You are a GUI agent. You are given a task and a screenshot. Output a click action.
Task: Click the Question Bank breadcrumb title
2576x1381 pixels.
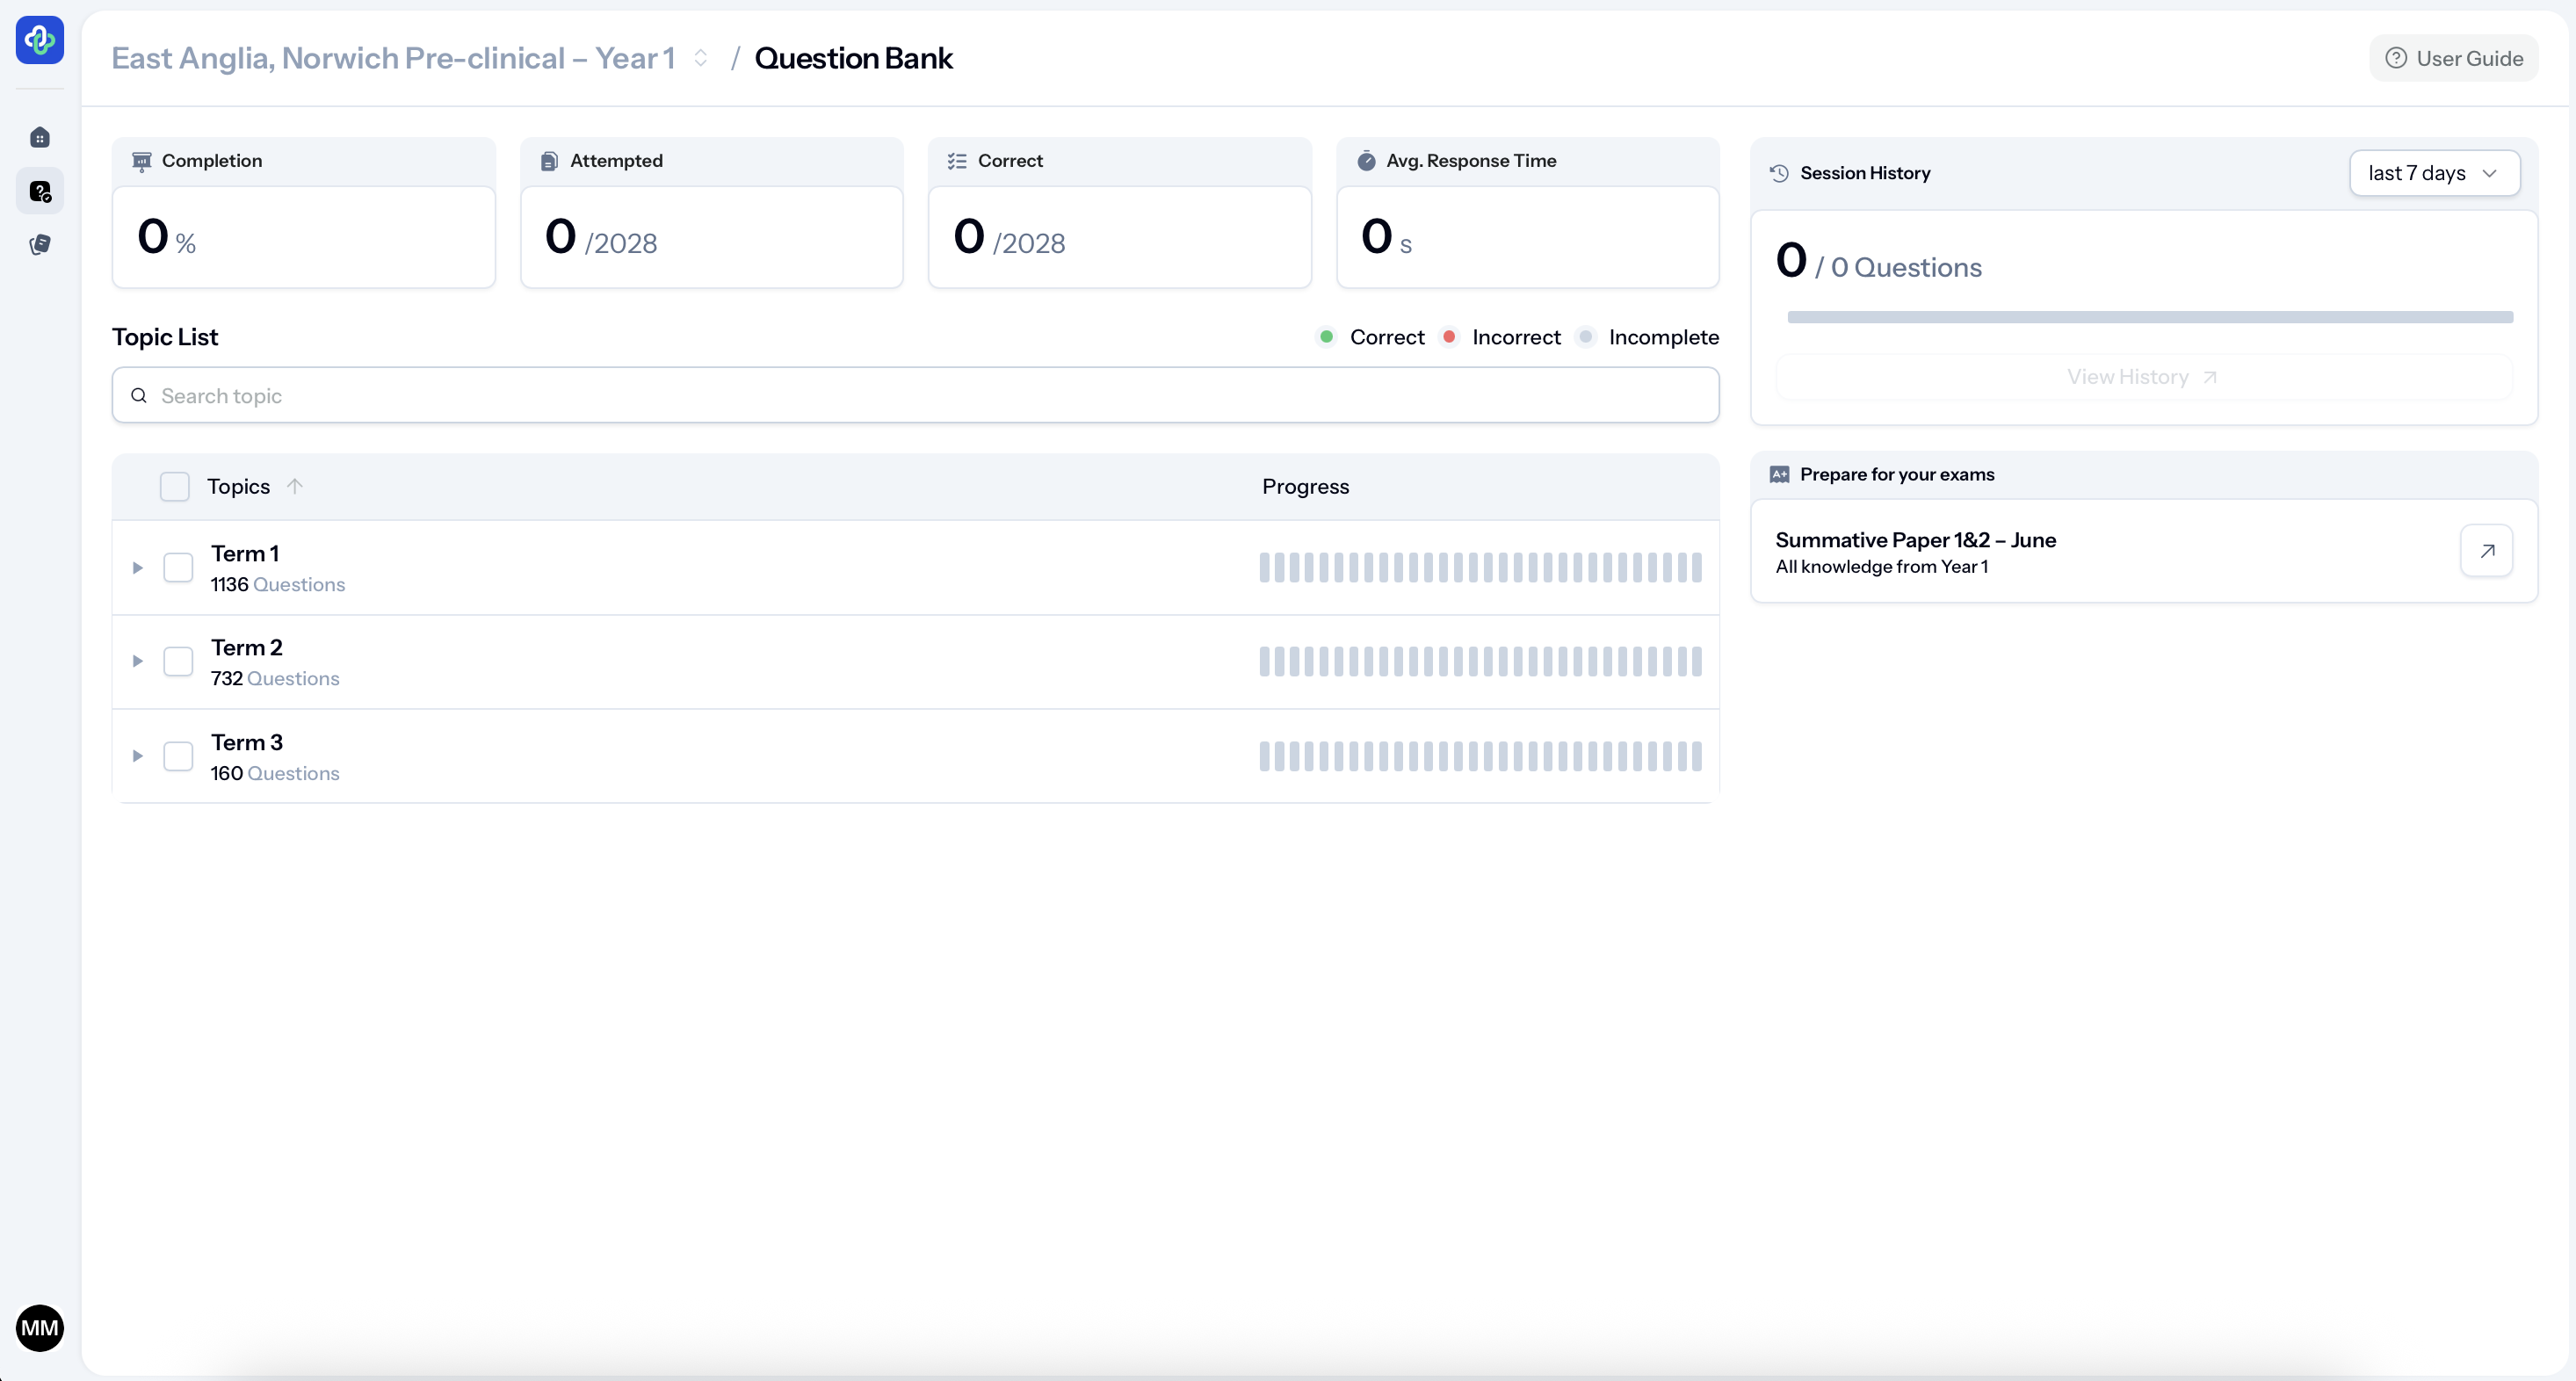(853, 58)
